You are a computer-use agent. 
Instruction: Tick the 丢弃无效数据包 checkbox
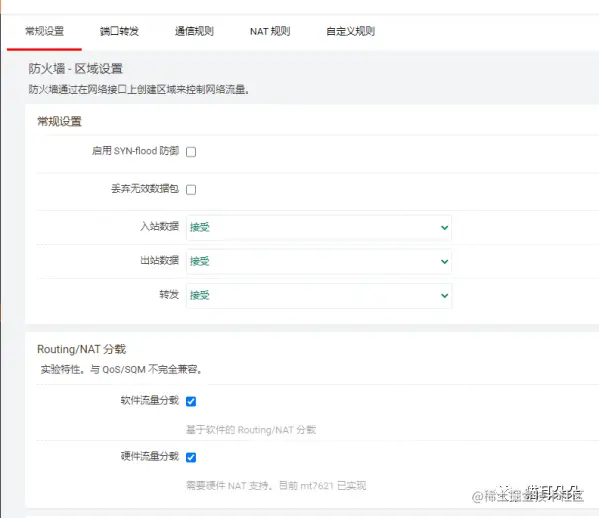191,189
